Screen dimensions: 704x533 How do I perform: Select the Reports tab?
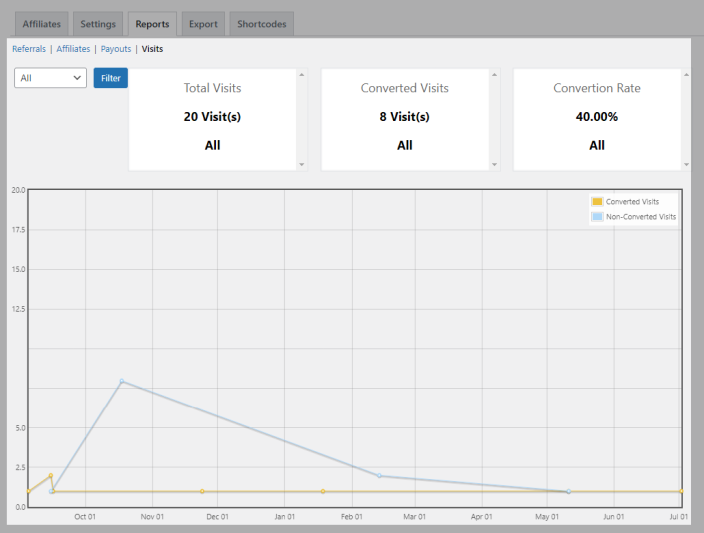(x=152, y=24)
